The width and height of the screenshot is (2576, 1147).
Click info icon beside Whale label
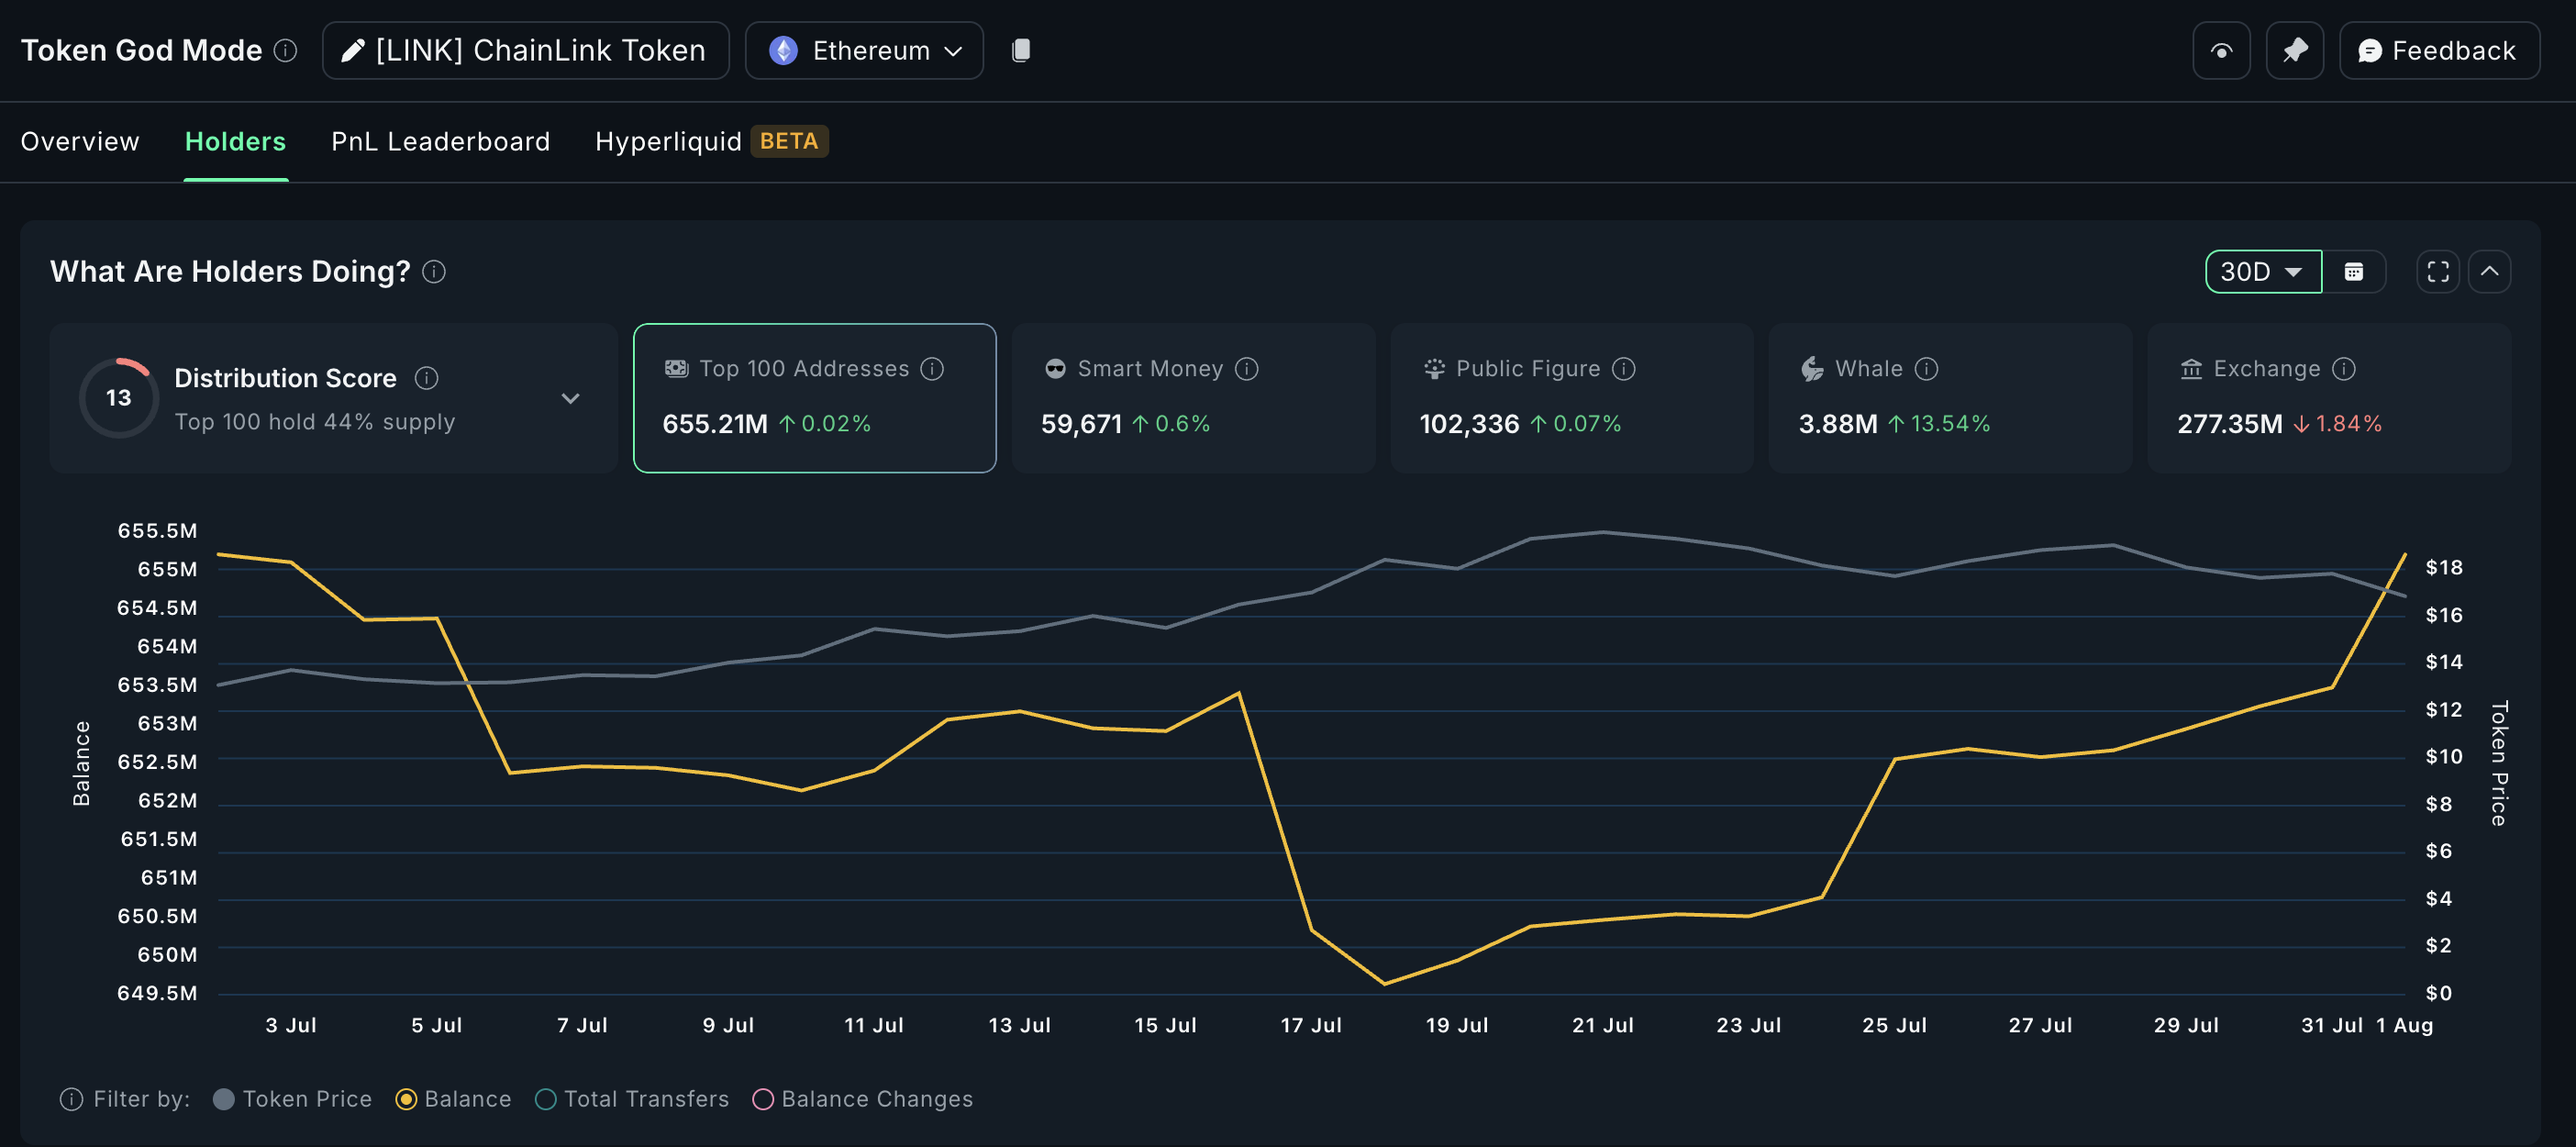1926,369
